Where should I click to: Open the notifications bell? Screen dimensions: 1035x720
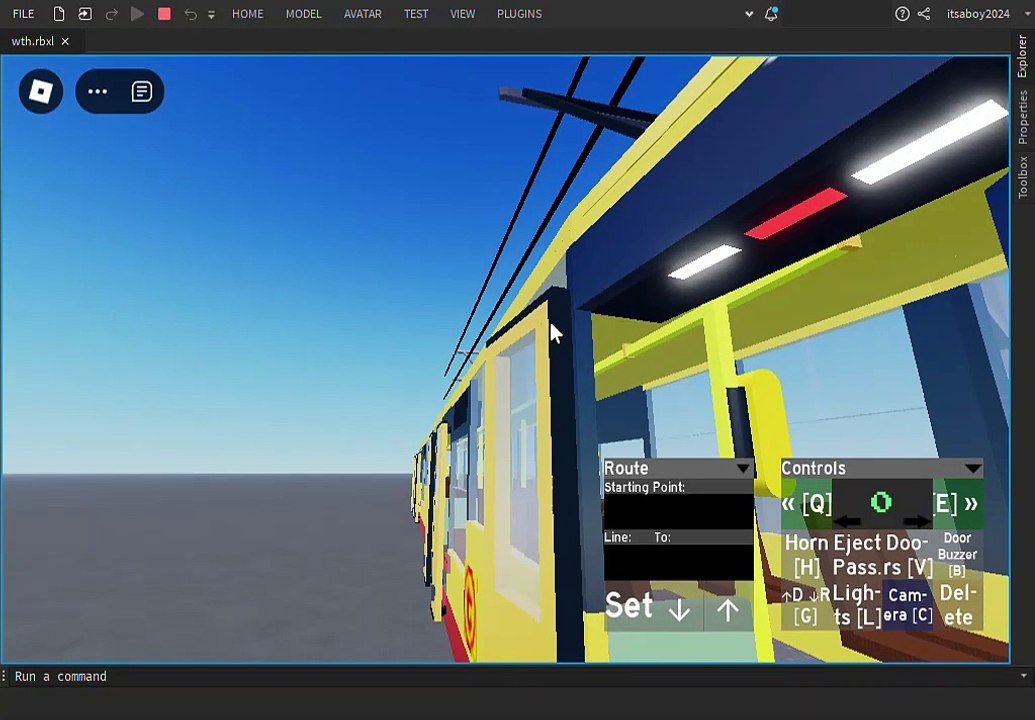(771, 14)
